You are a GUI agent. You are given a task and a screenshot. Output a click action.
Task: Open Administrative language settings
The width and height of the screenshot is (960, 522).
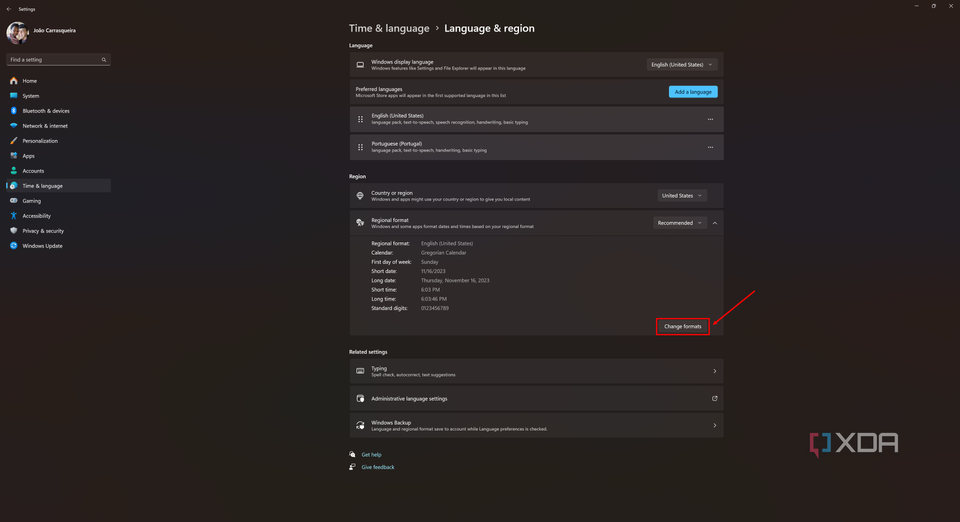pyautogui.click(x=536, y=398)
